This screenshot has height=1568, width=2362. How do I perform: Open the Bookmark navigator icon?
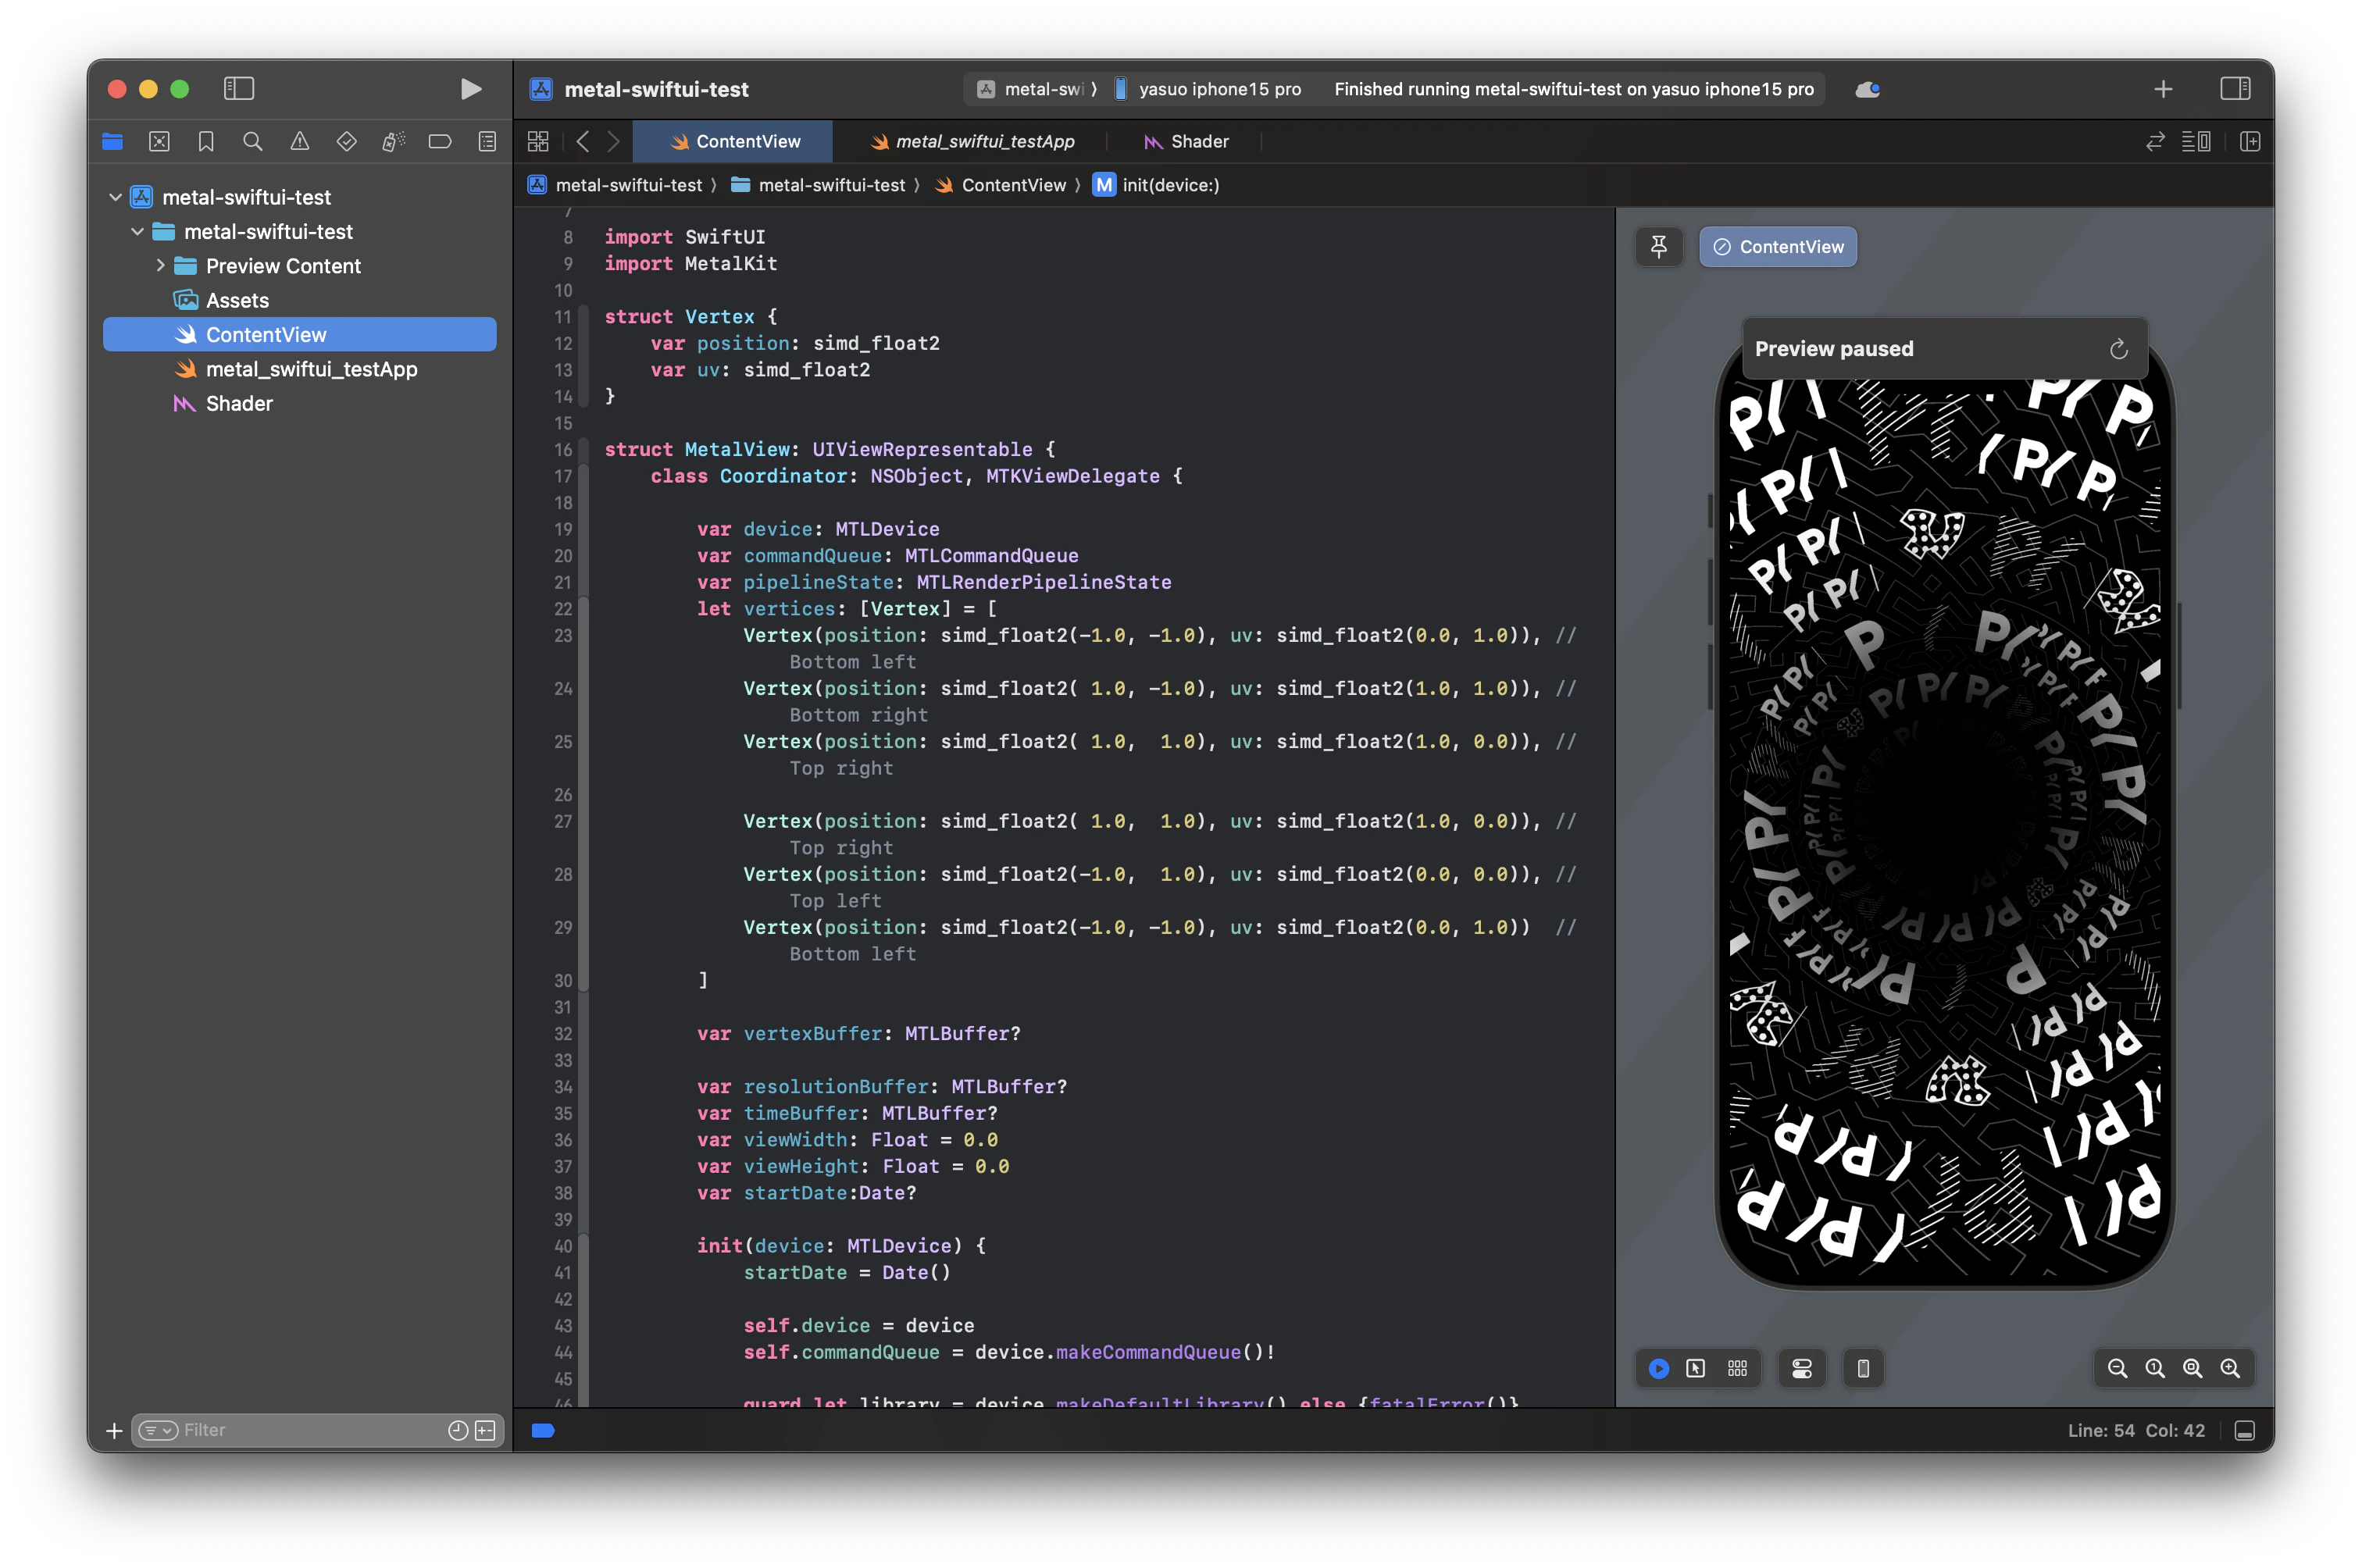(x=206, y=142)
